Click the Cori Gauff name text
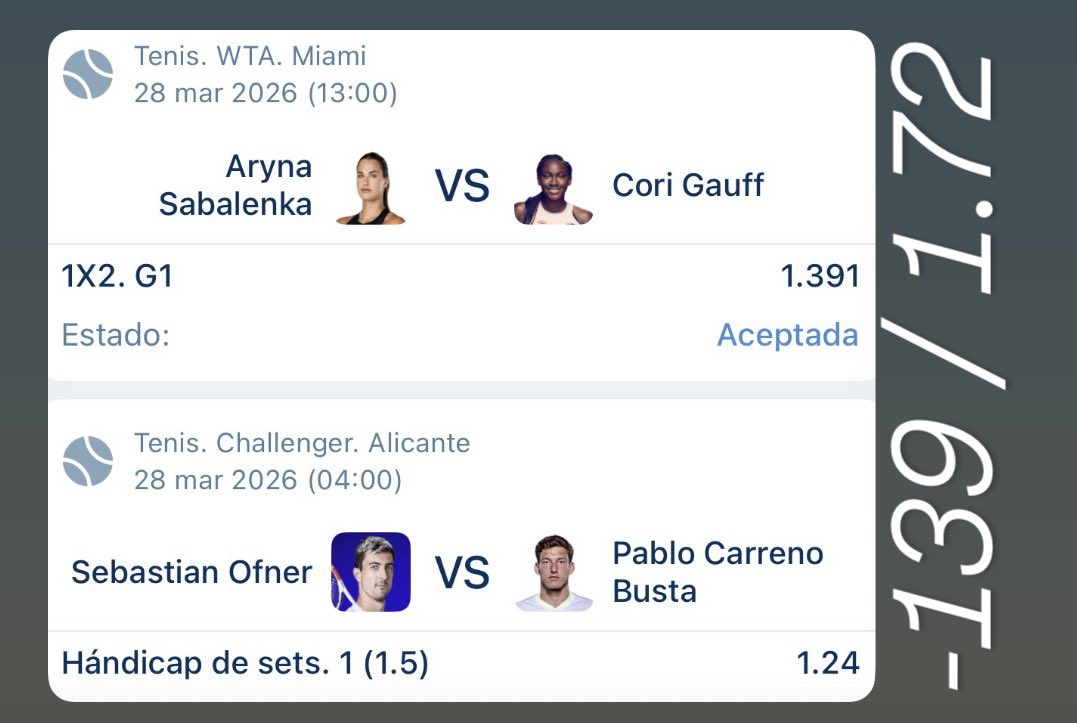1077x723 pixels. click(x=688, y=185)
